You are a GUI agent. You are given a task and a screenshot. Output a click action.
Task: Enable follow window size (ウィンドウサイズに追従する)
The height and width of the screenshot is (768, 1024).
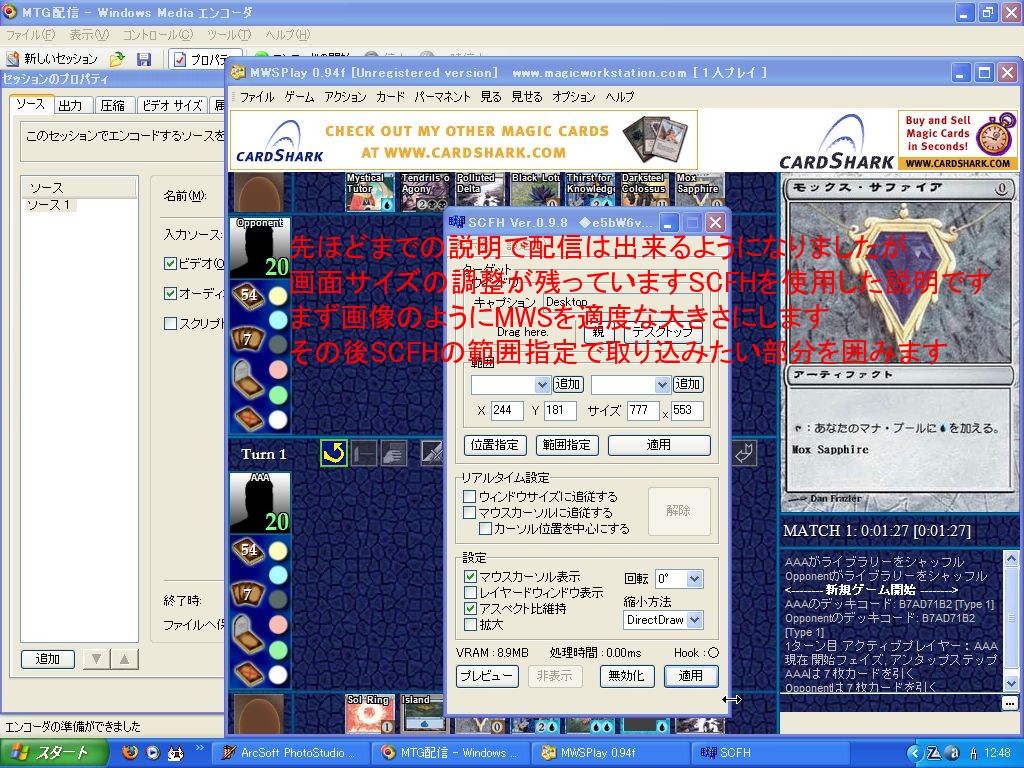[469, 497]
